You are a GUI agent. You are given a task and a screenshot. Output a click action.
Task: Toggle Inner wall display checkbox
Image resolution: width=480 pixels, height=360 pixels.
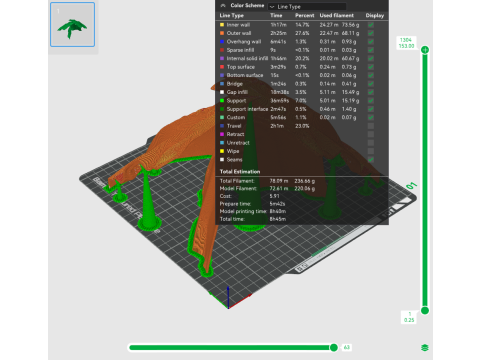tap(371, 25)
